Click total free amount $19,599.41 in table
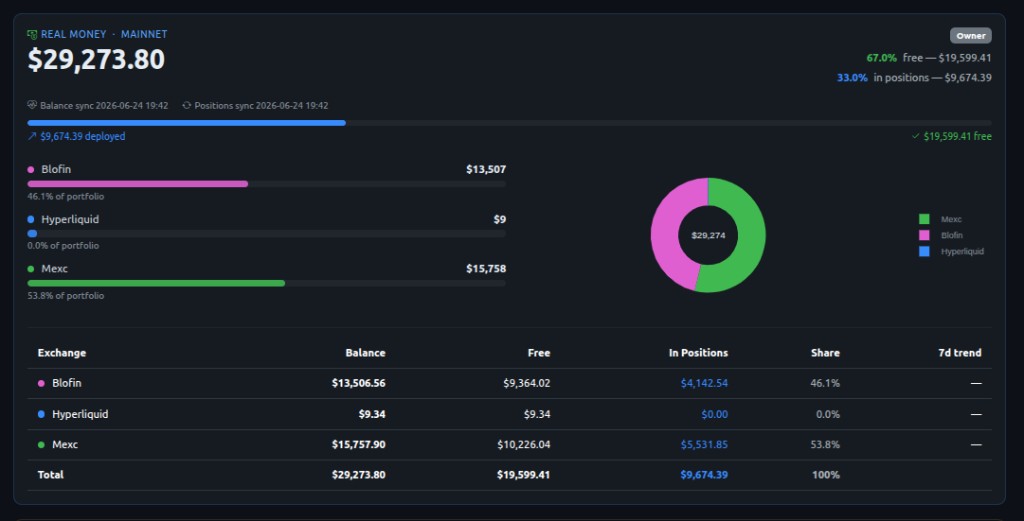1024x521 pixels. point(523,475)
